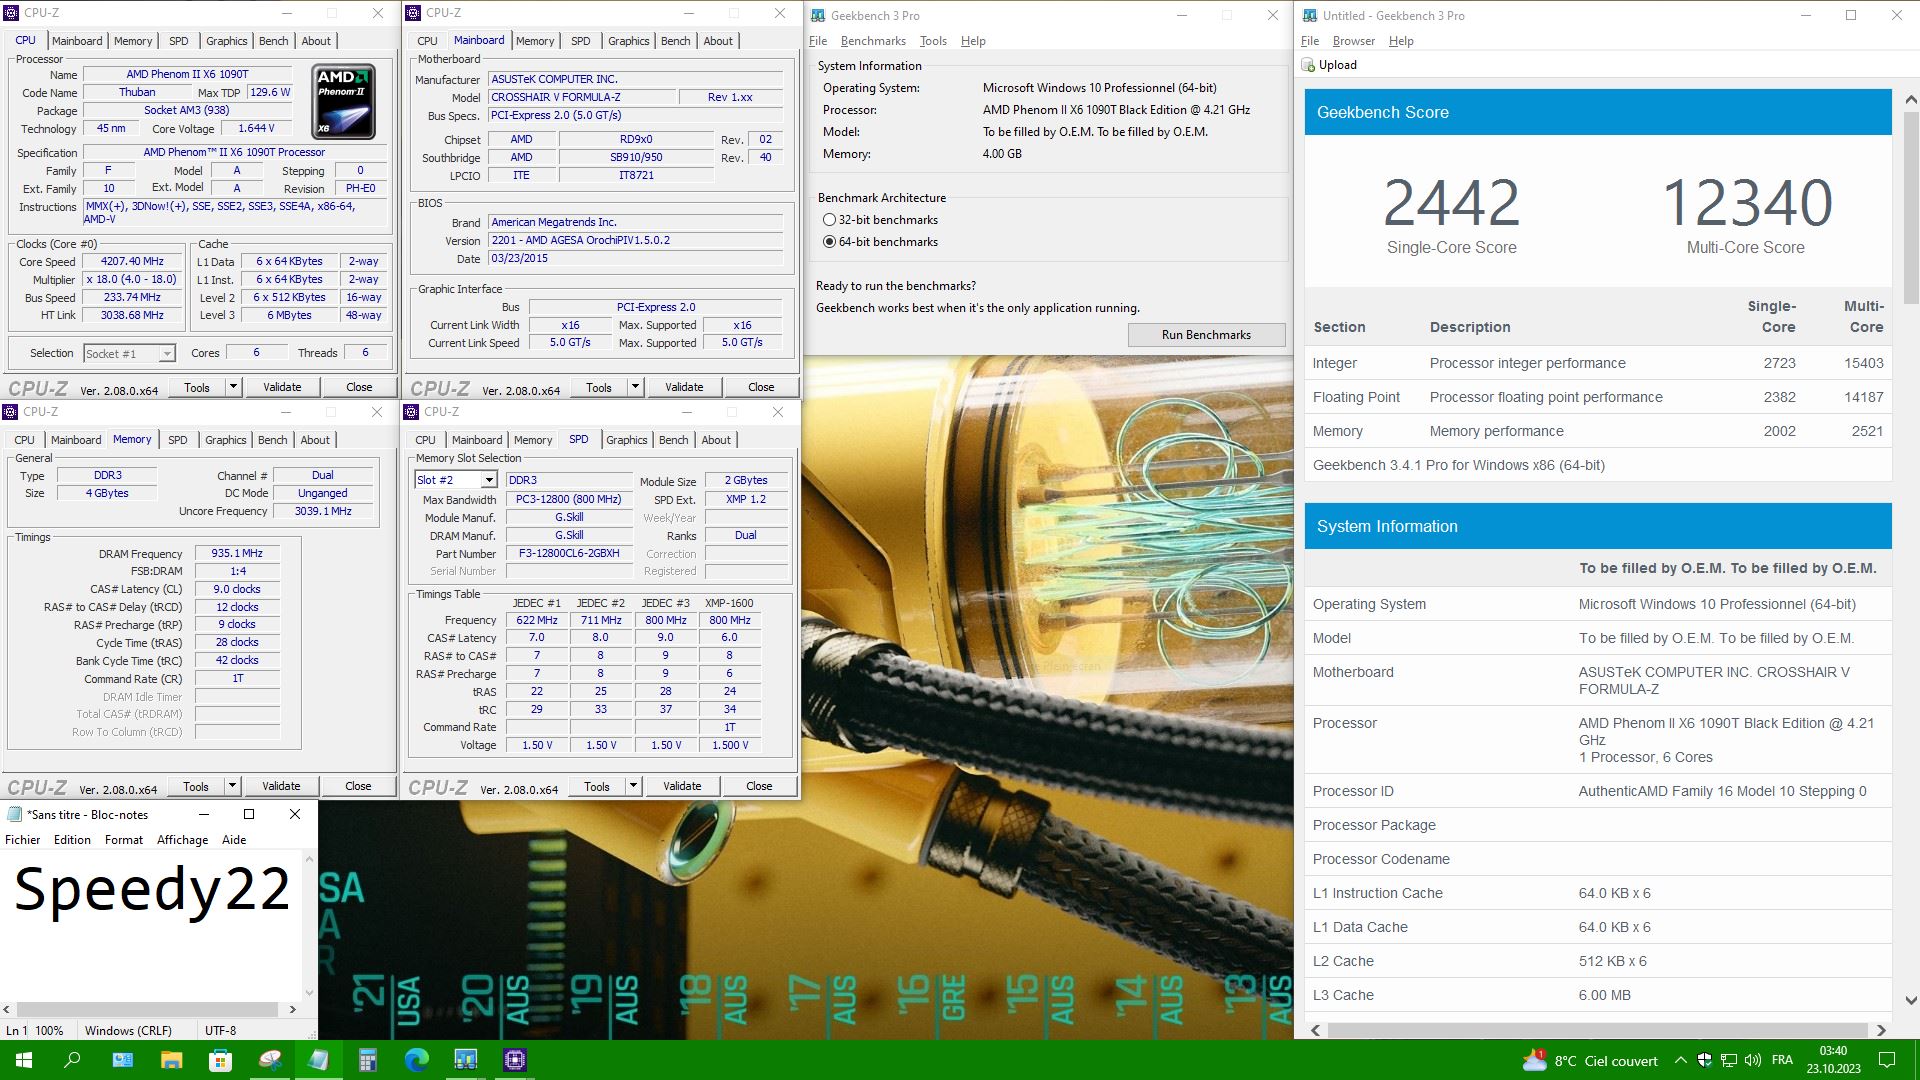Image resolution: width=1920 pixels, height=1080 pixels.
Task: Click Notepad title bar icon
Action: point(14,814)
